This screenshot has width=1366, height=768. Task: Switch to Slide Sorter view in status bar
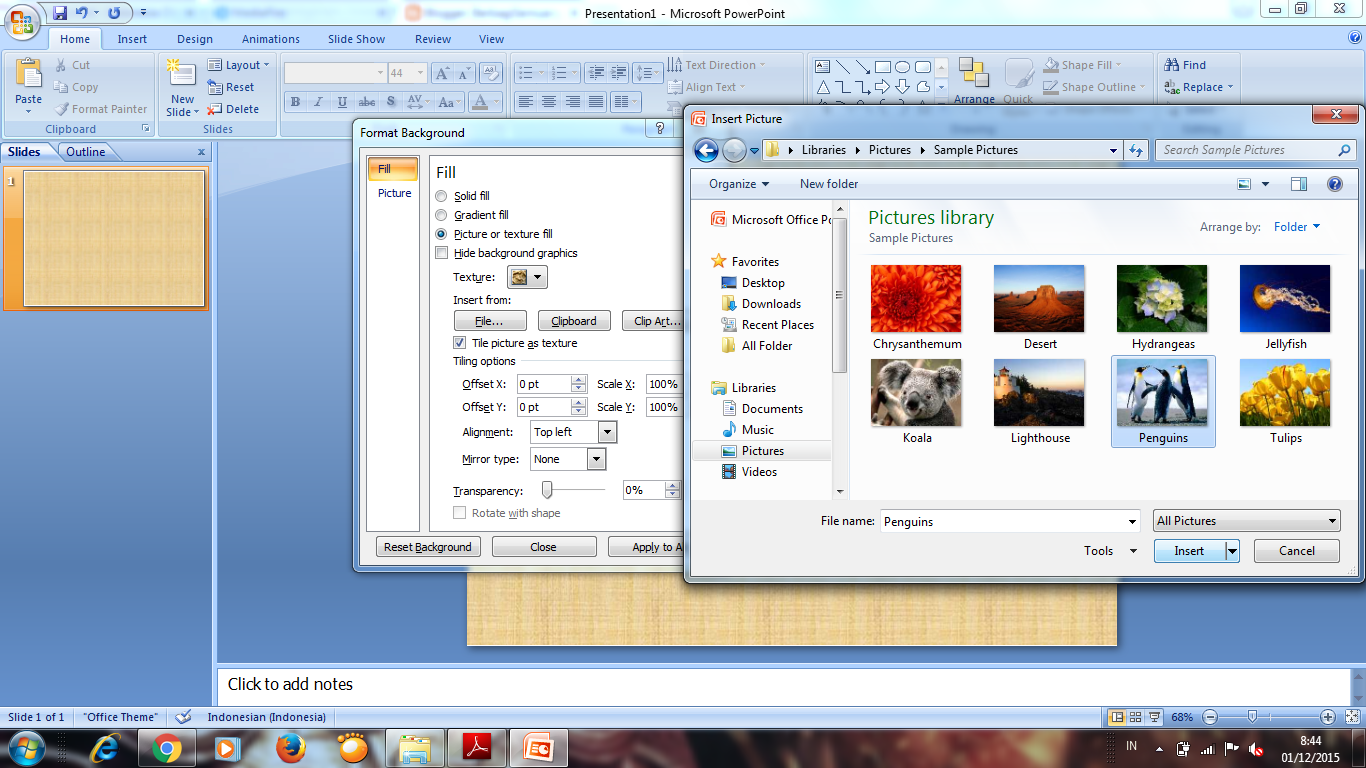1136,717
